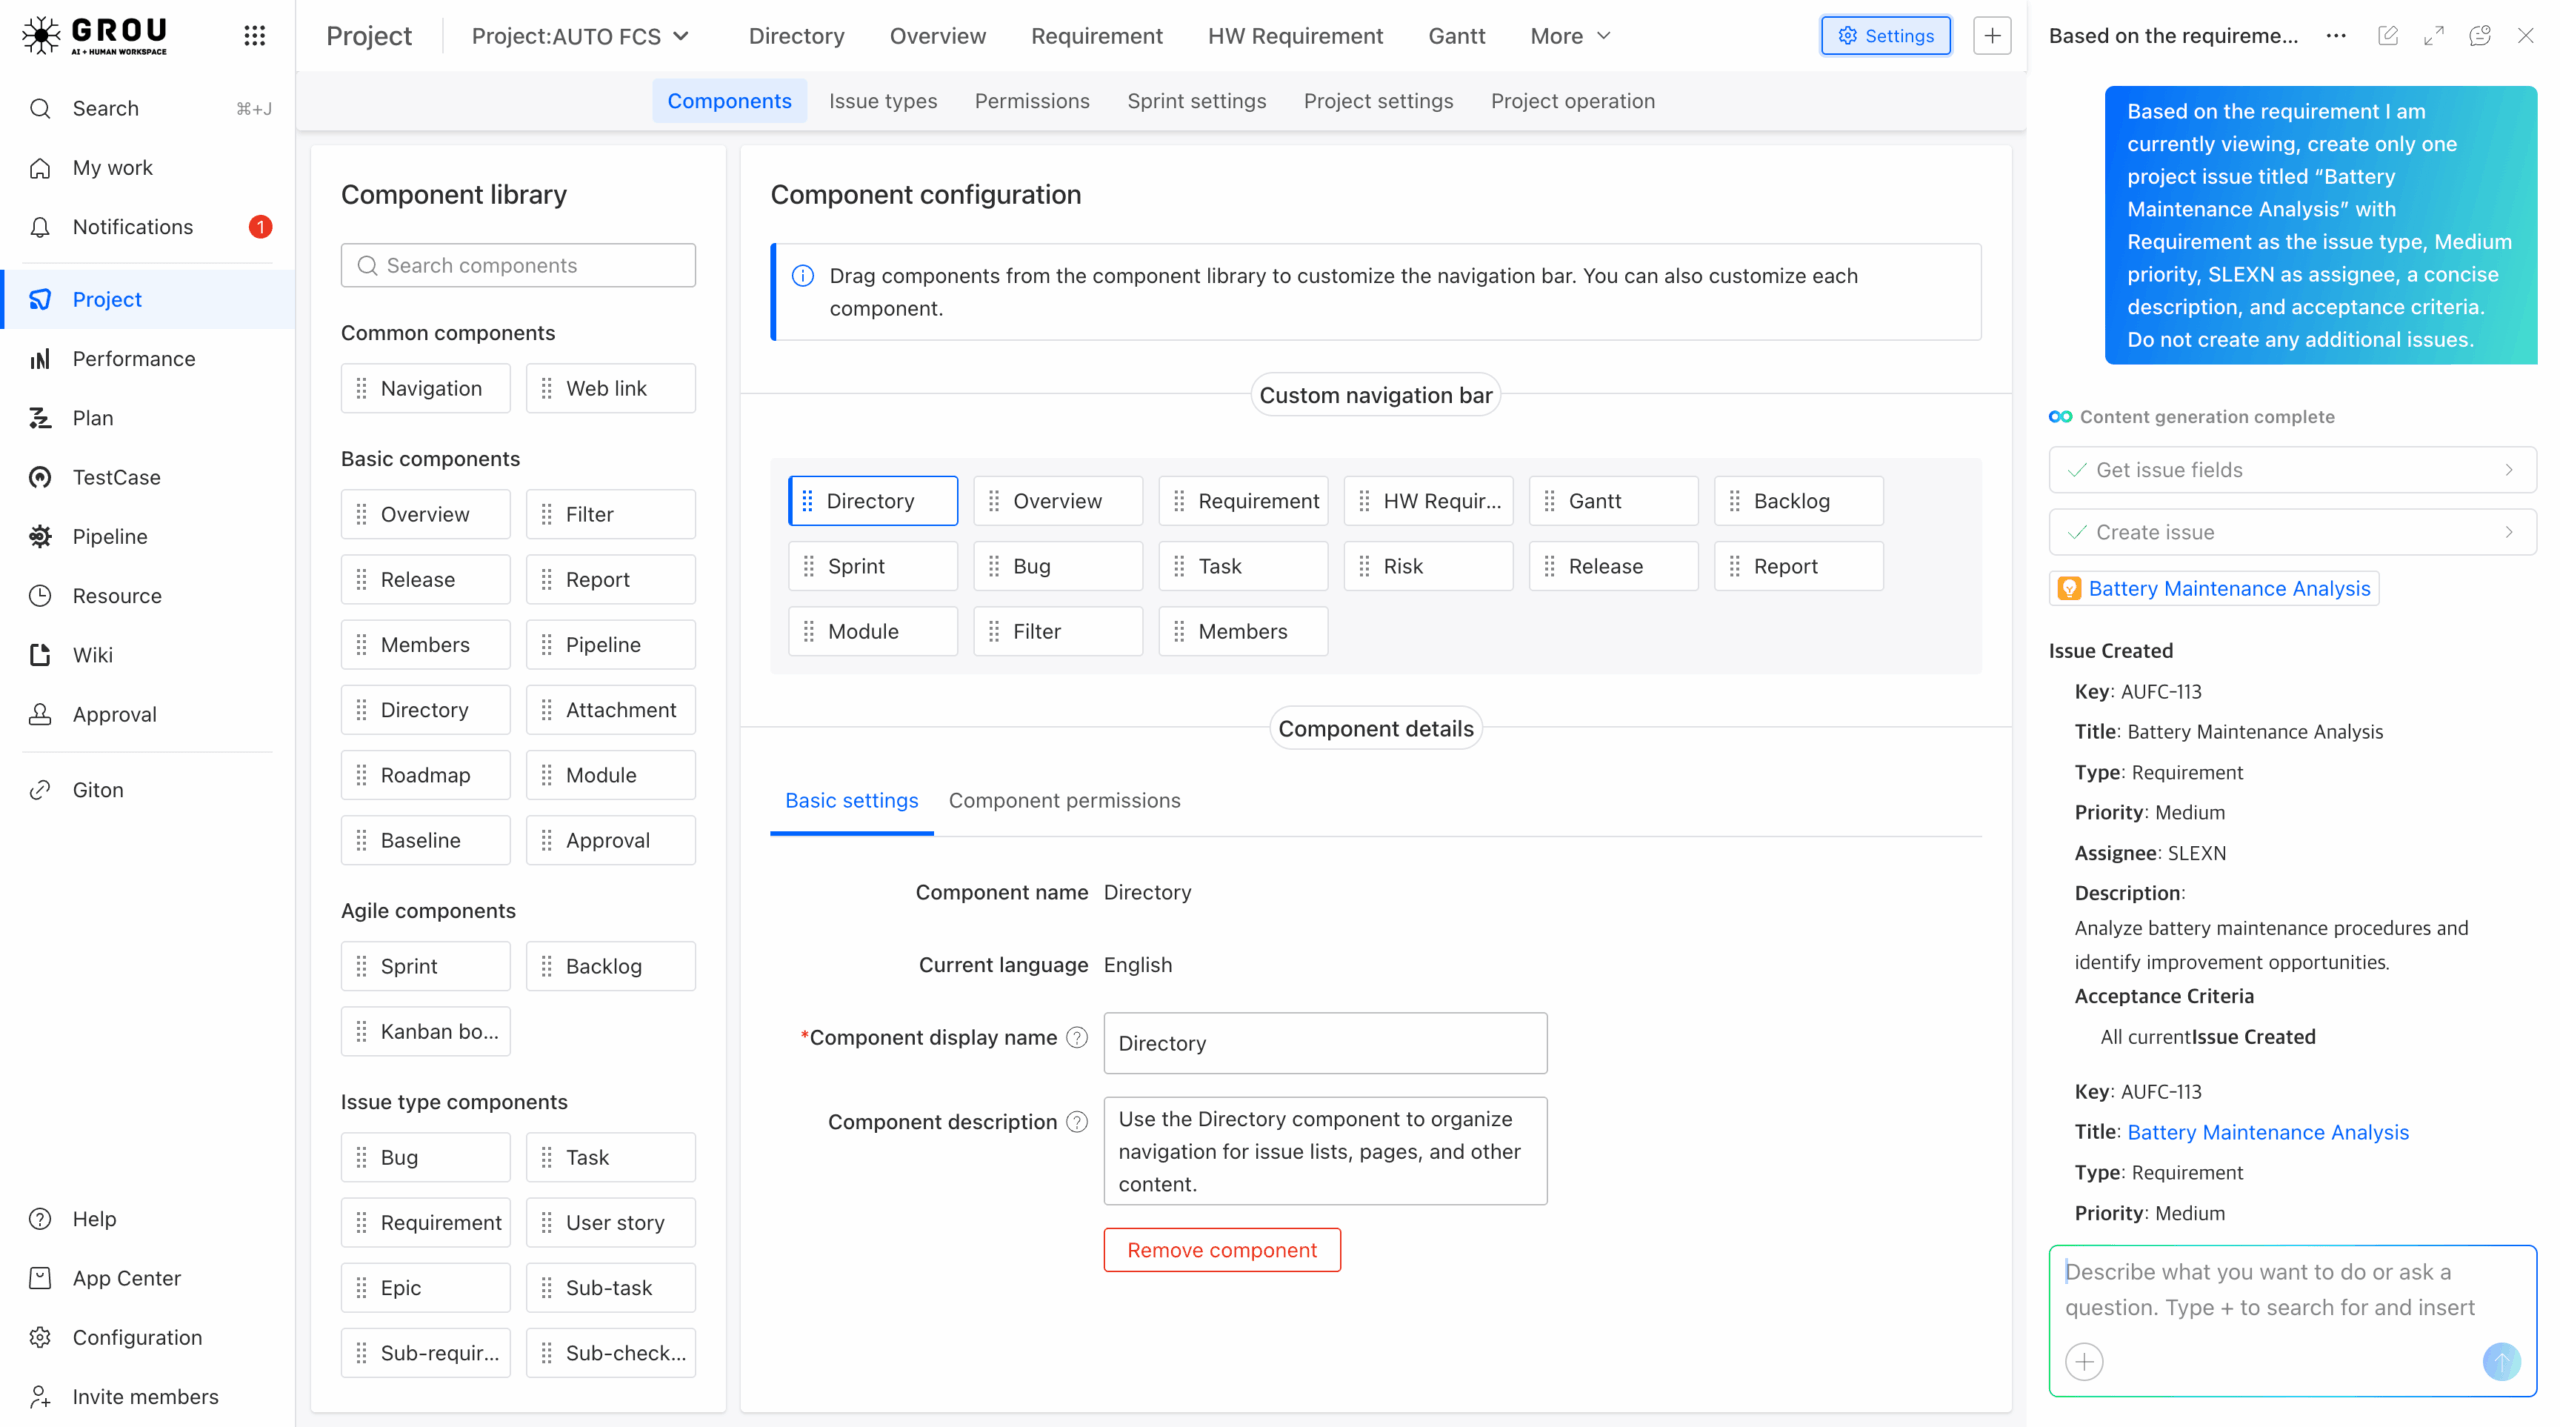Open Project in the left sidebar
The height and width of the screenshot is (1427, 2560).
(x=149, y=299)
